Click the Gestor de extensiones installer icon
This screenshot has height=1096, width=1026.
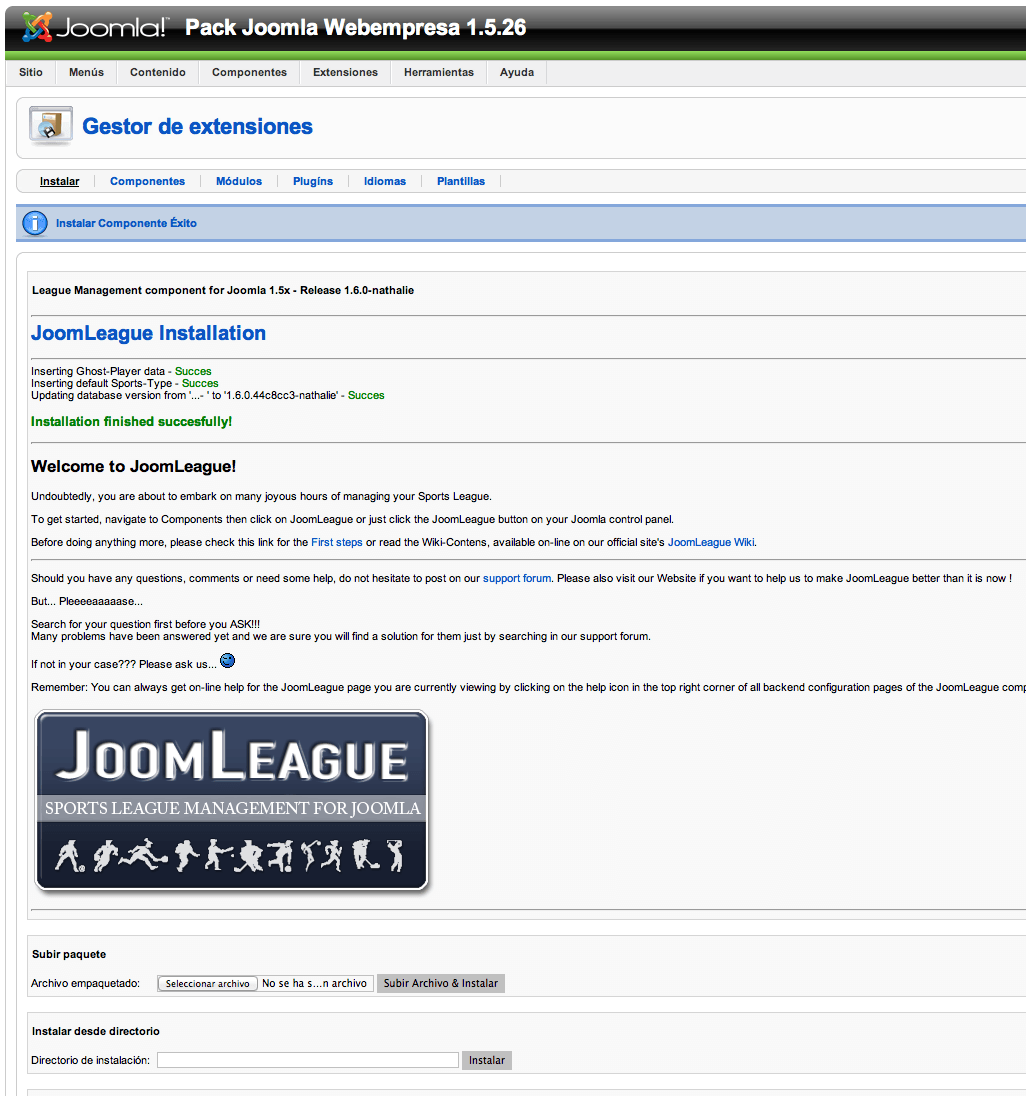50,126
